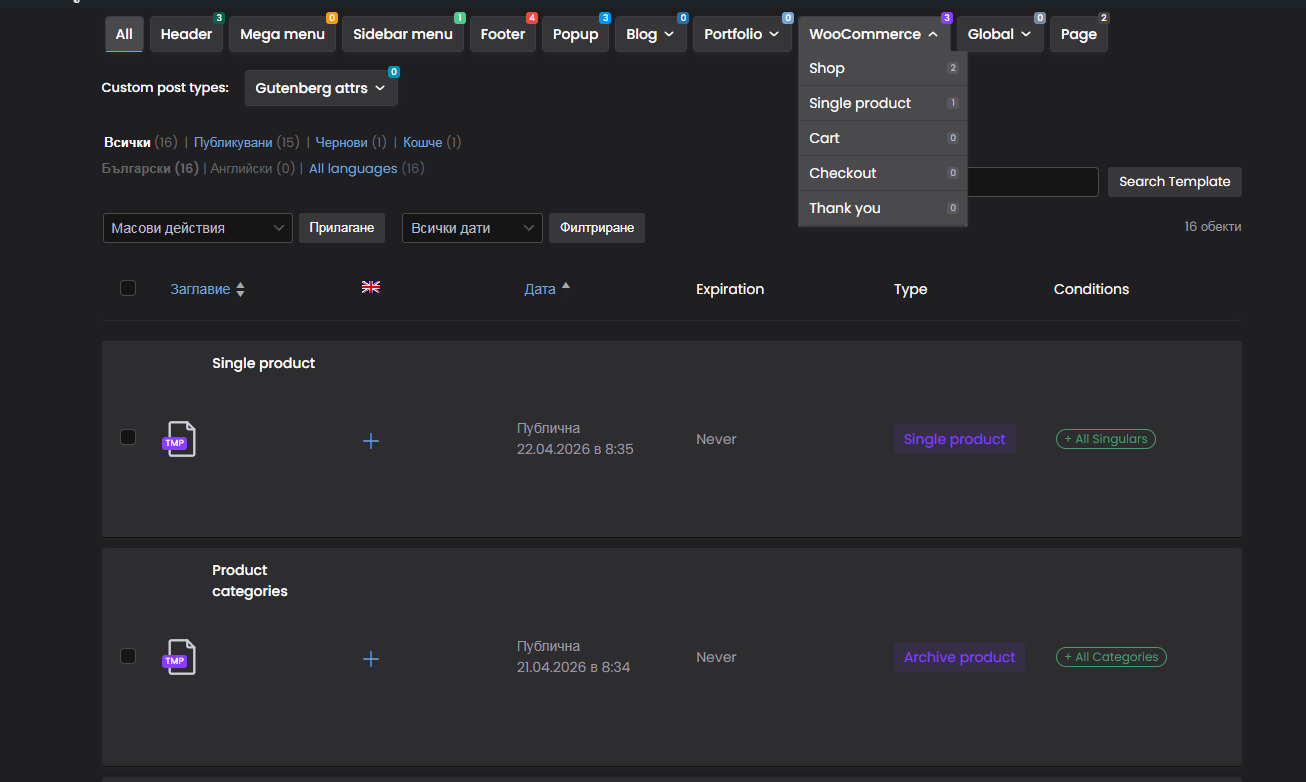The image size is (1306, 782).
Task: Click the All Singulars condition tag
Action: pos(1105,439)
